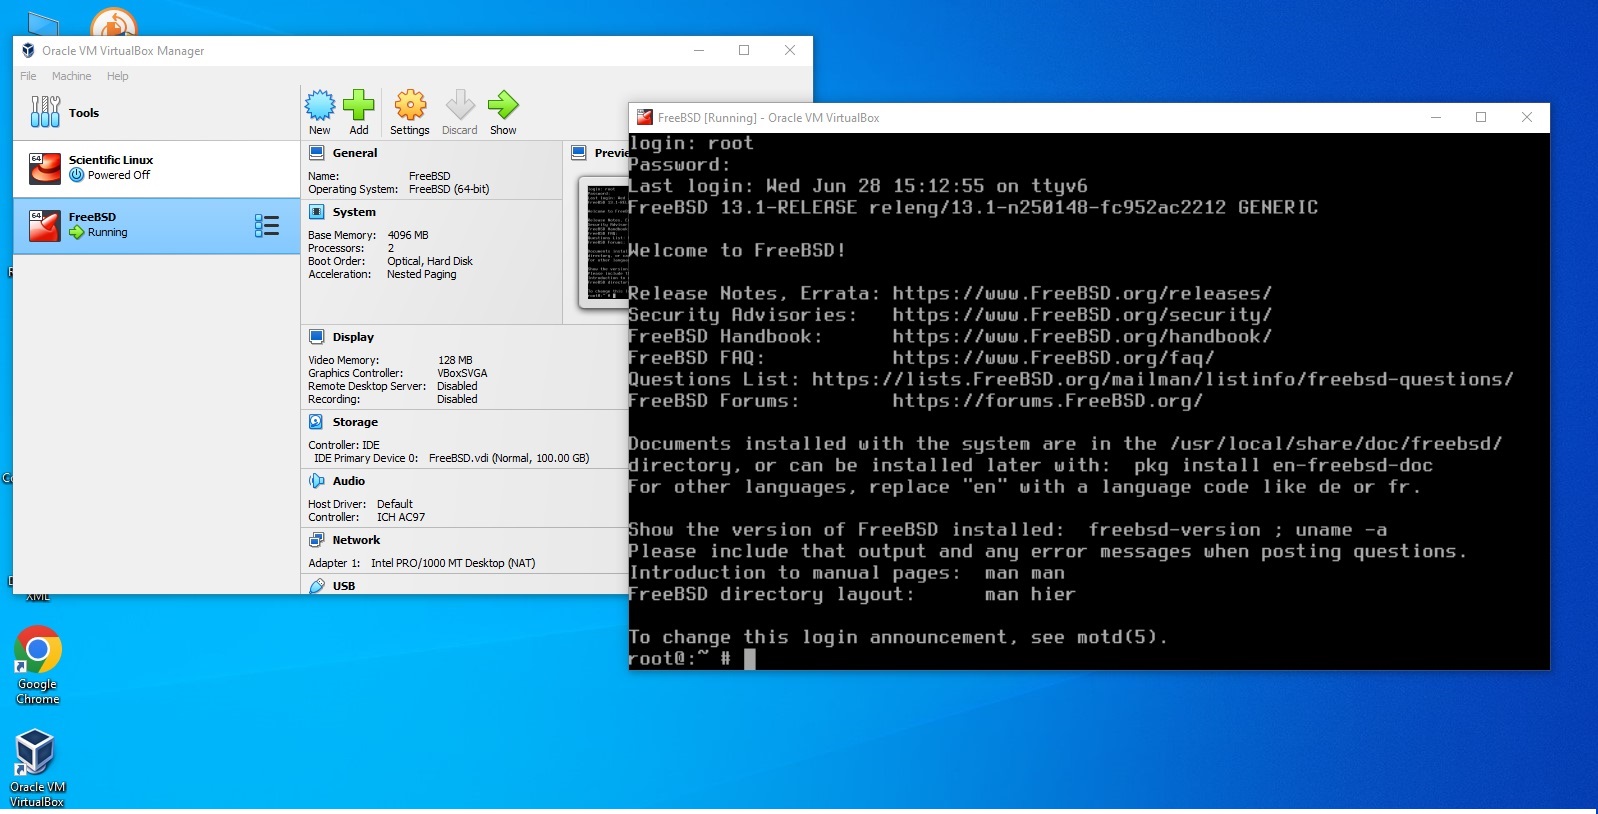Open the File menu
Screen dimensions: 1598x814
click(x=28, y=76)
